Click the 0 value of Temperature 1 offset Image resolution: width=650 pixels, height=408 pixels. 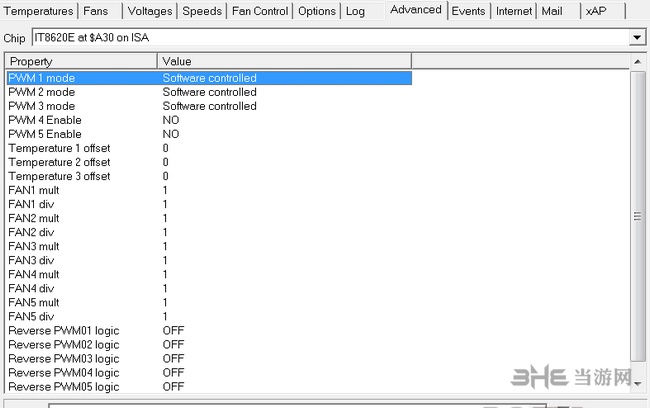[x=165, y=148]
